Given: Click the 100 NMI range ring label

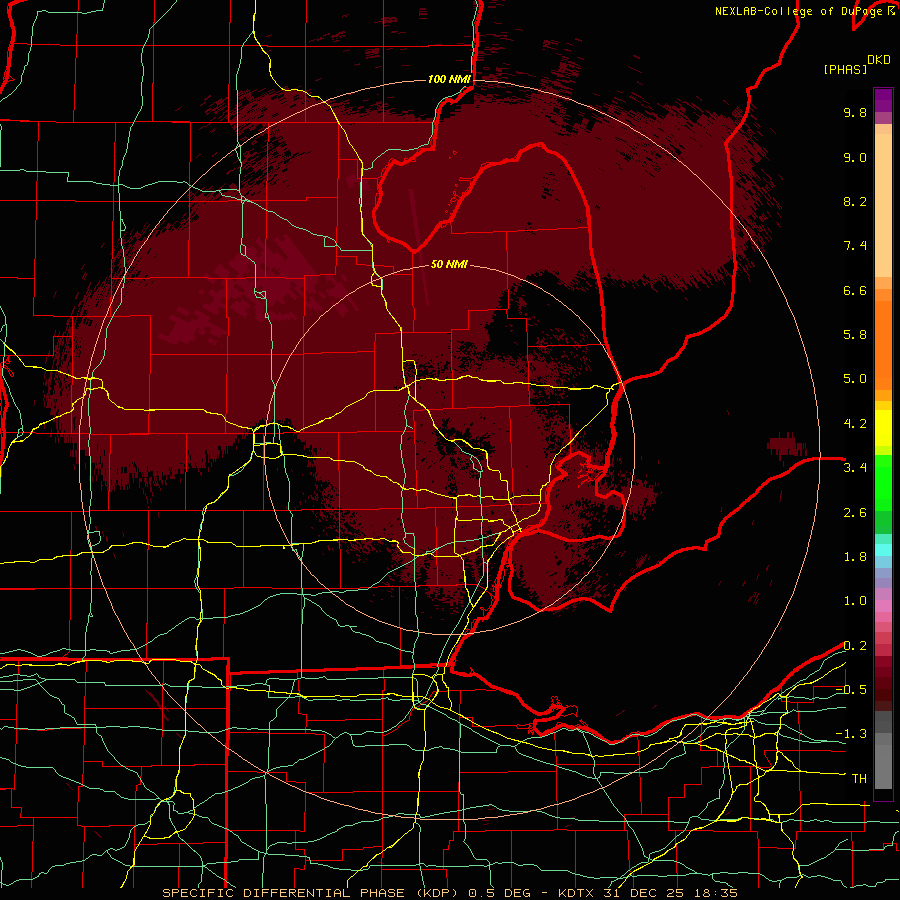Looking at the screenshot, I should click(449, 79).
